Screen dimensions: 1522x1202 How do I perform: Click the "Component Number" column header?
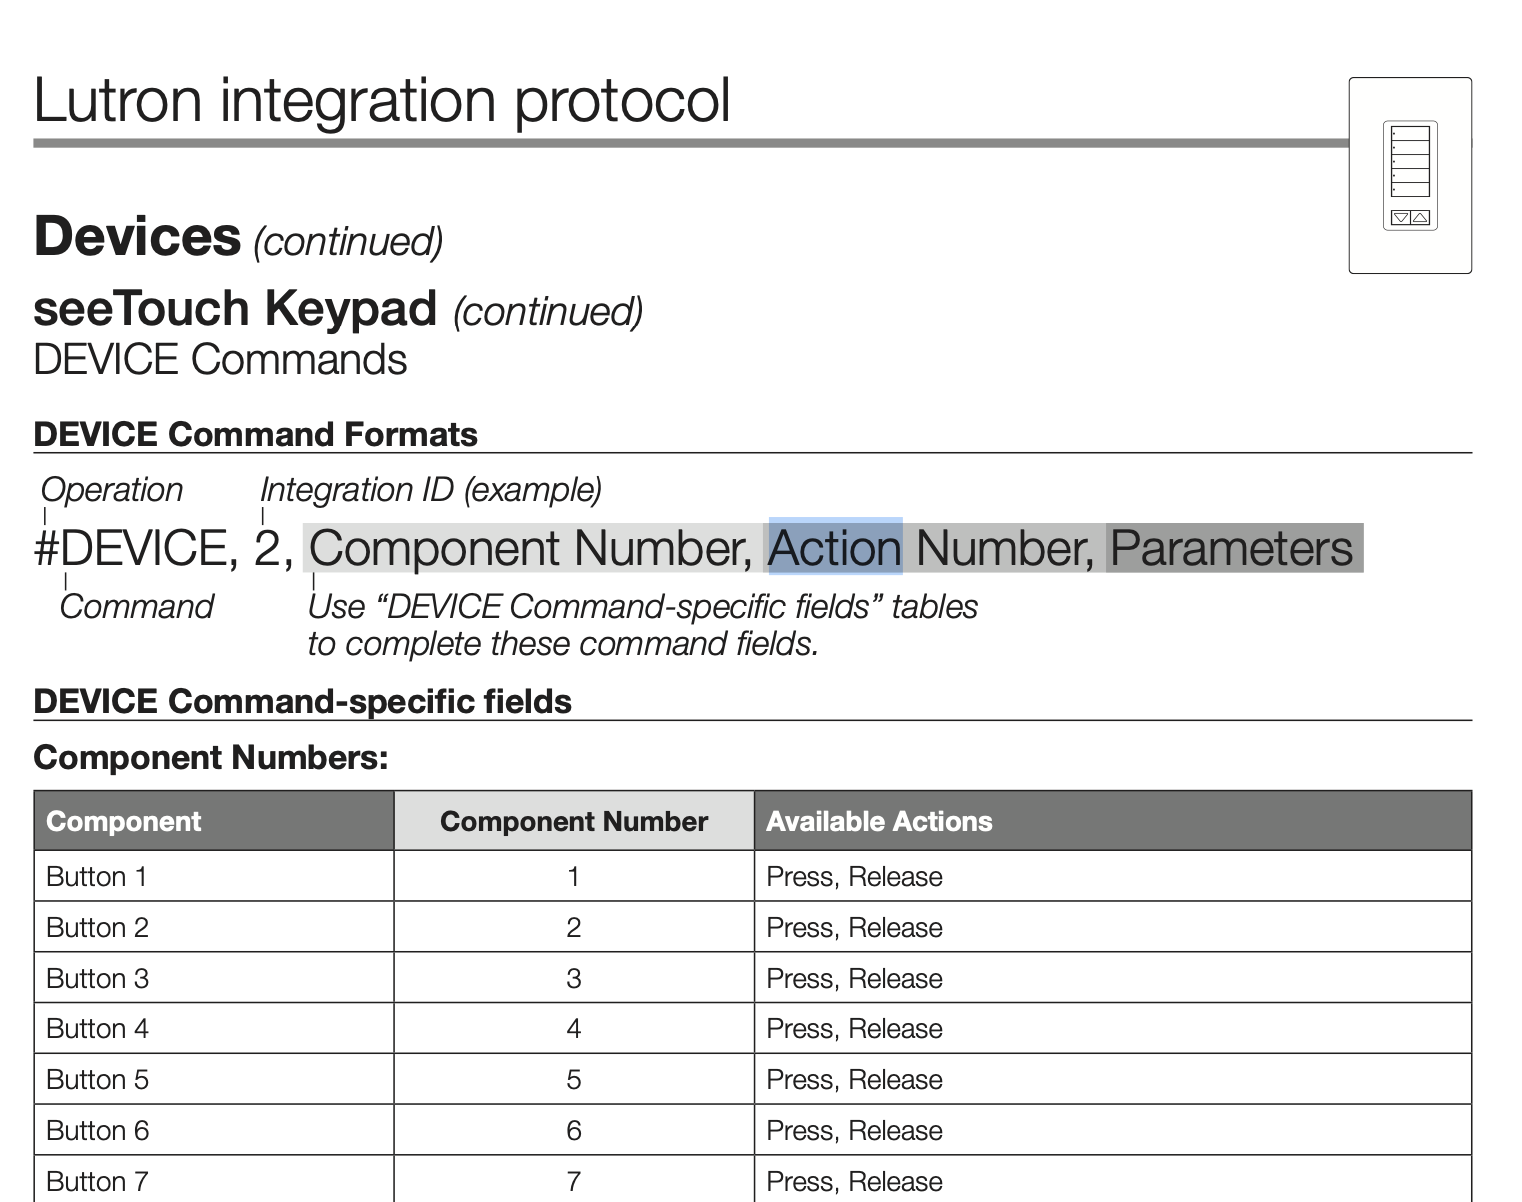(573, 821)
